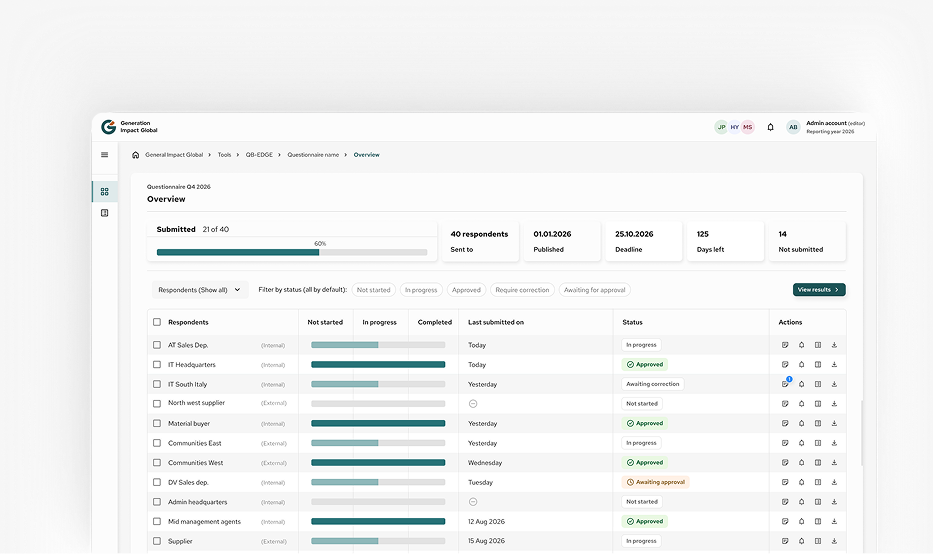Open compare columns icon for Material buyer
This screenshot has width=933, height=554.
pos(818,424)
